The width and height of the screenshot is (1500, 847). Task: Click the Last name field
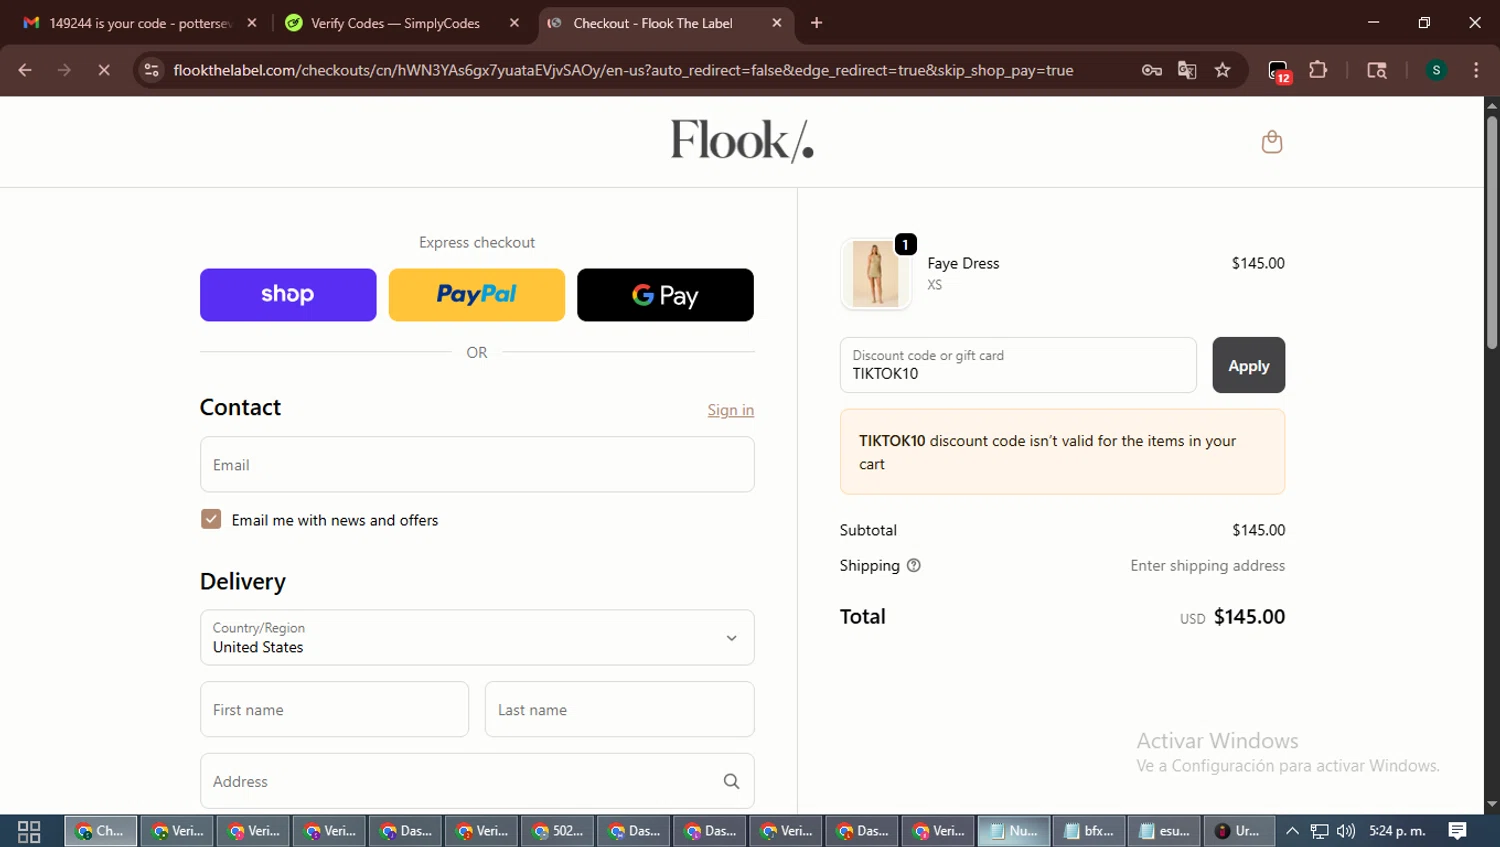[x=619, y=710]
